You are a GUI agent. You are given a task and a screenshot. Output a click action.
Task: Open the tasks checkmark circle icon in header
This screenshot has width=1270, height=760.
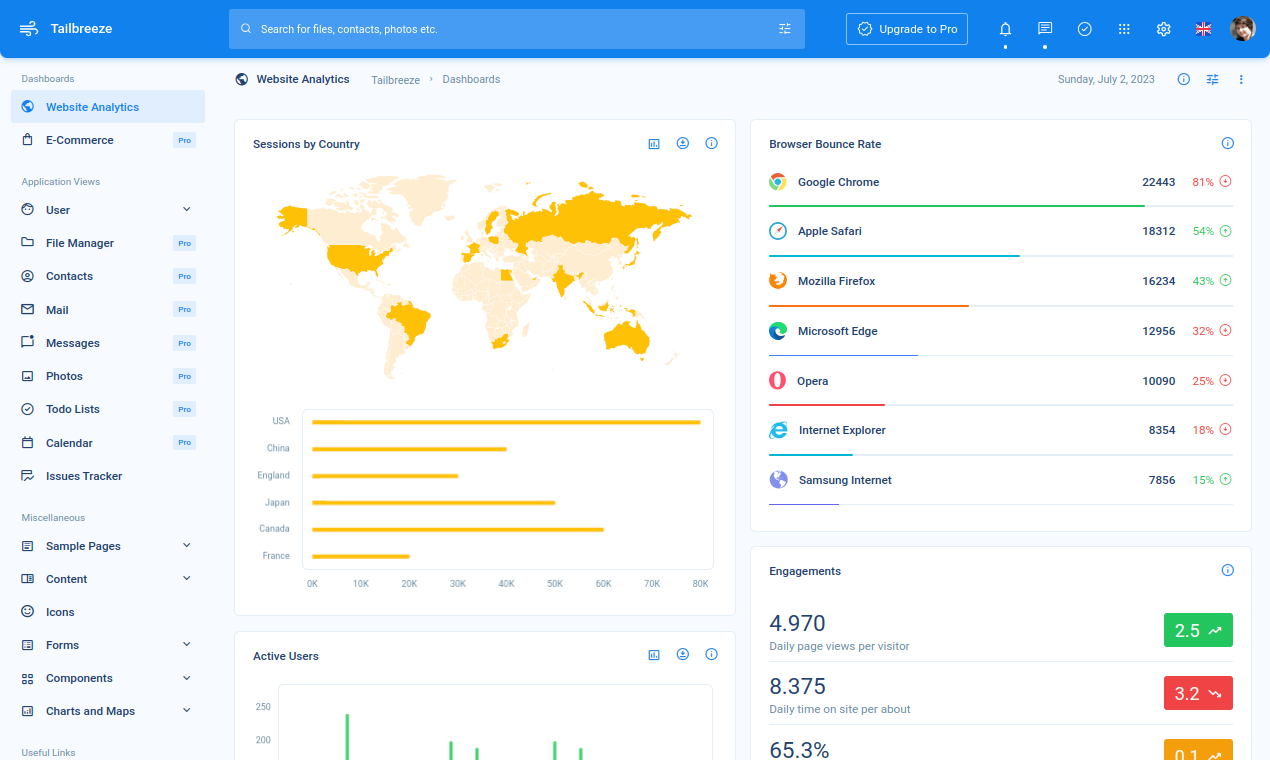pyautogui.click(x=1084, y=29)
